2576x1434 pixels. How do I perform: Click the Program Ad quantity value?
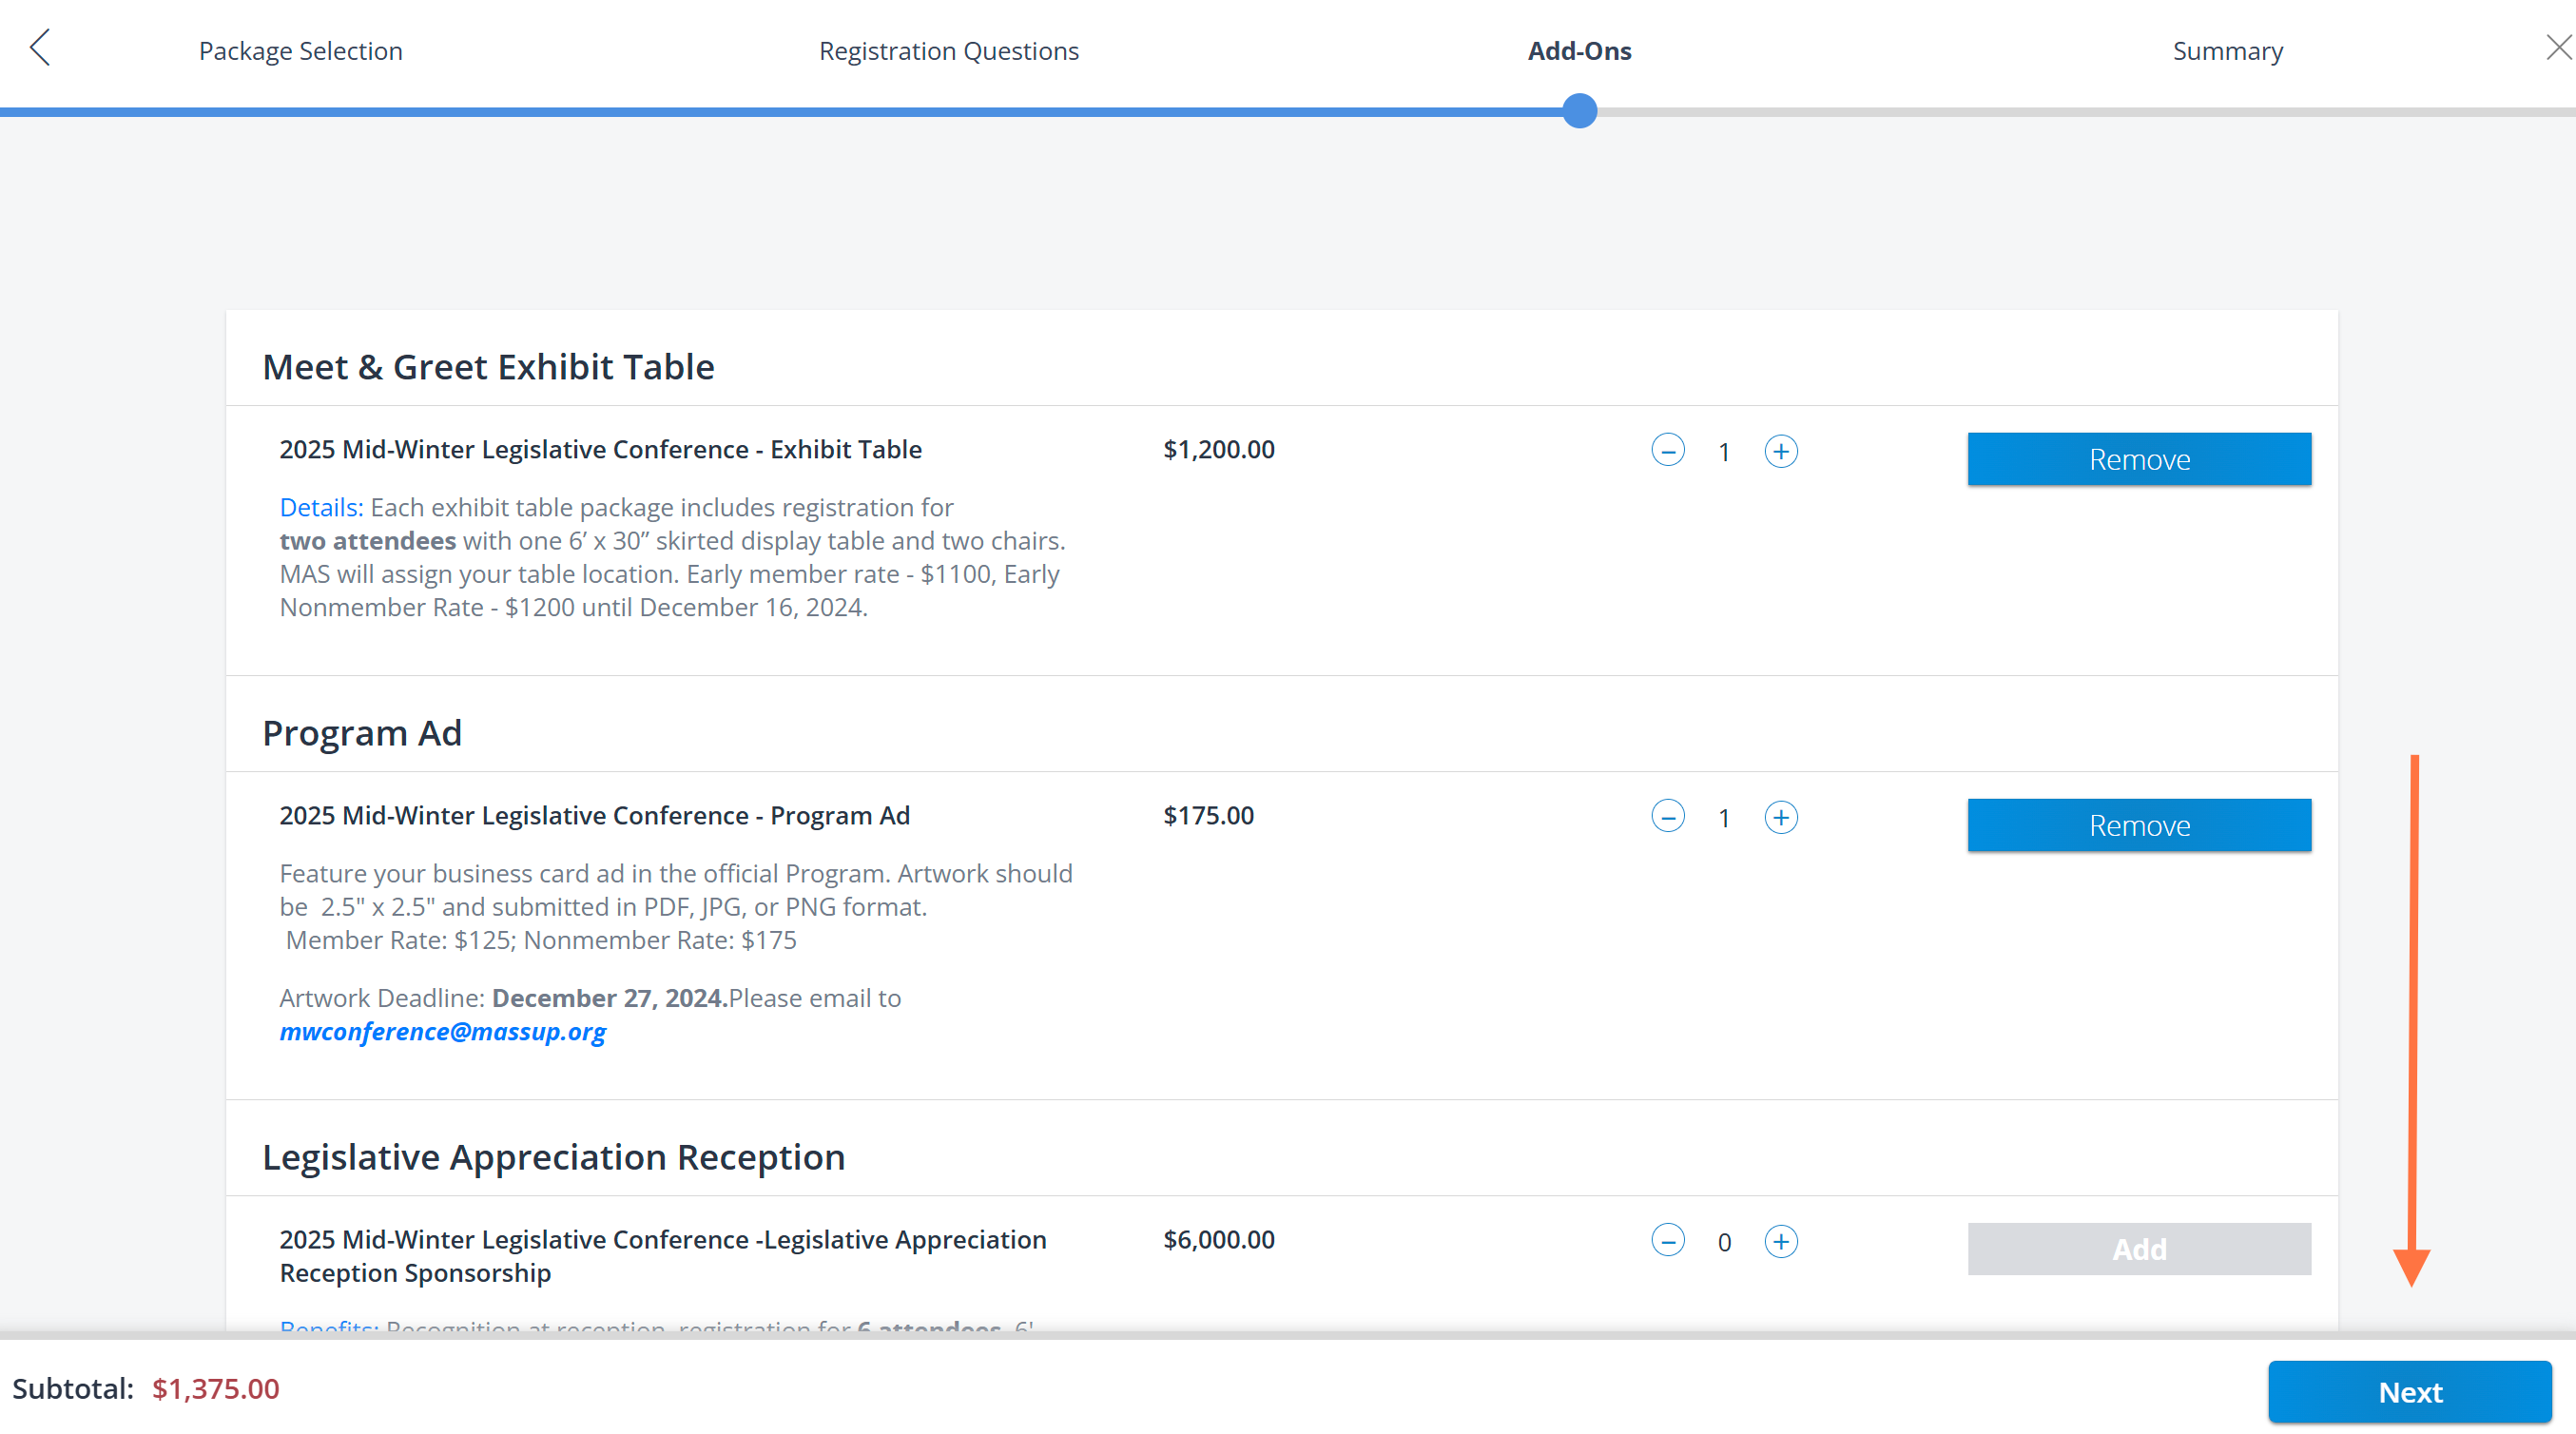click(x=1724, y=818)
